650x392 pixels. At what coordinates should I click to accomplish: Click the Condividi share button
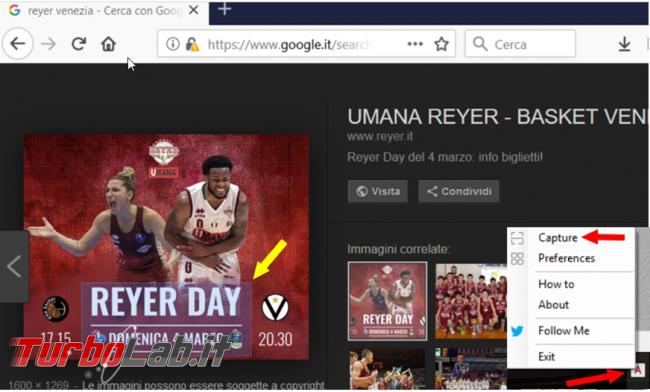click(x=458, y=191)
